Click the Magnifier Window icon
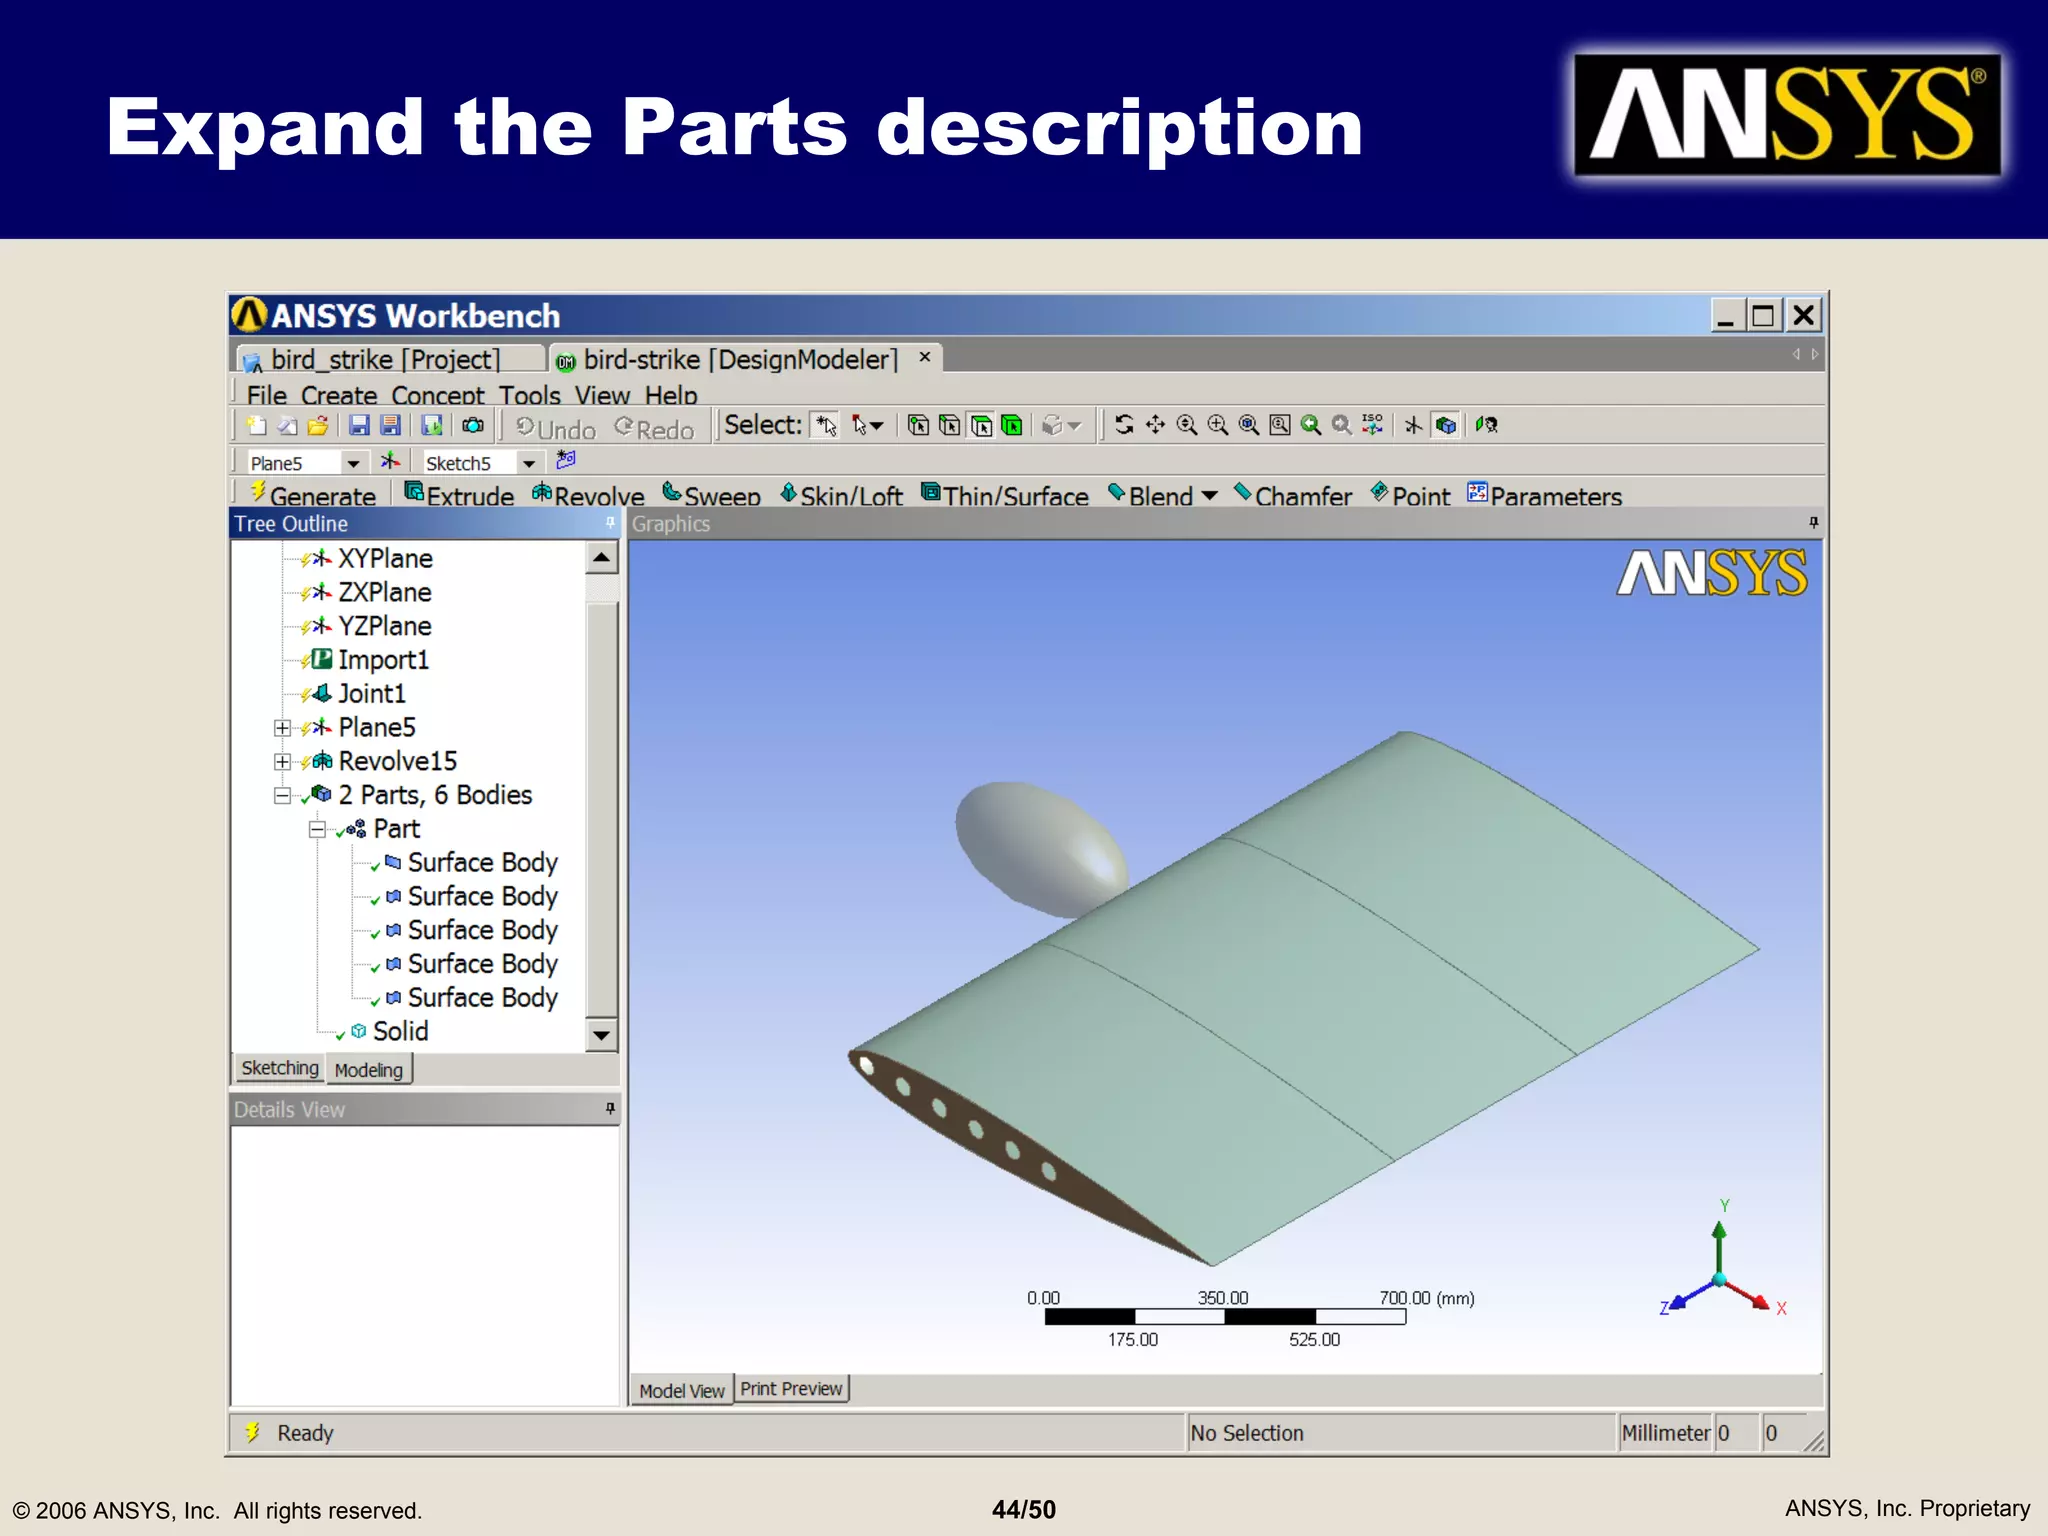 [x=1279, y=425]
